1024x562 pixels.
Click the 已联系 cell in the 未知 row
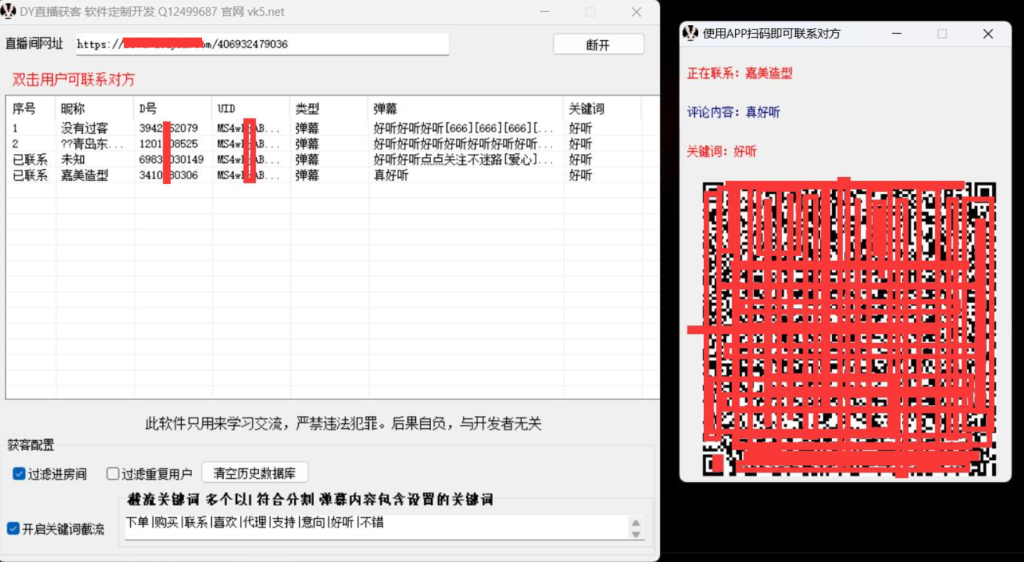(30, 159)
